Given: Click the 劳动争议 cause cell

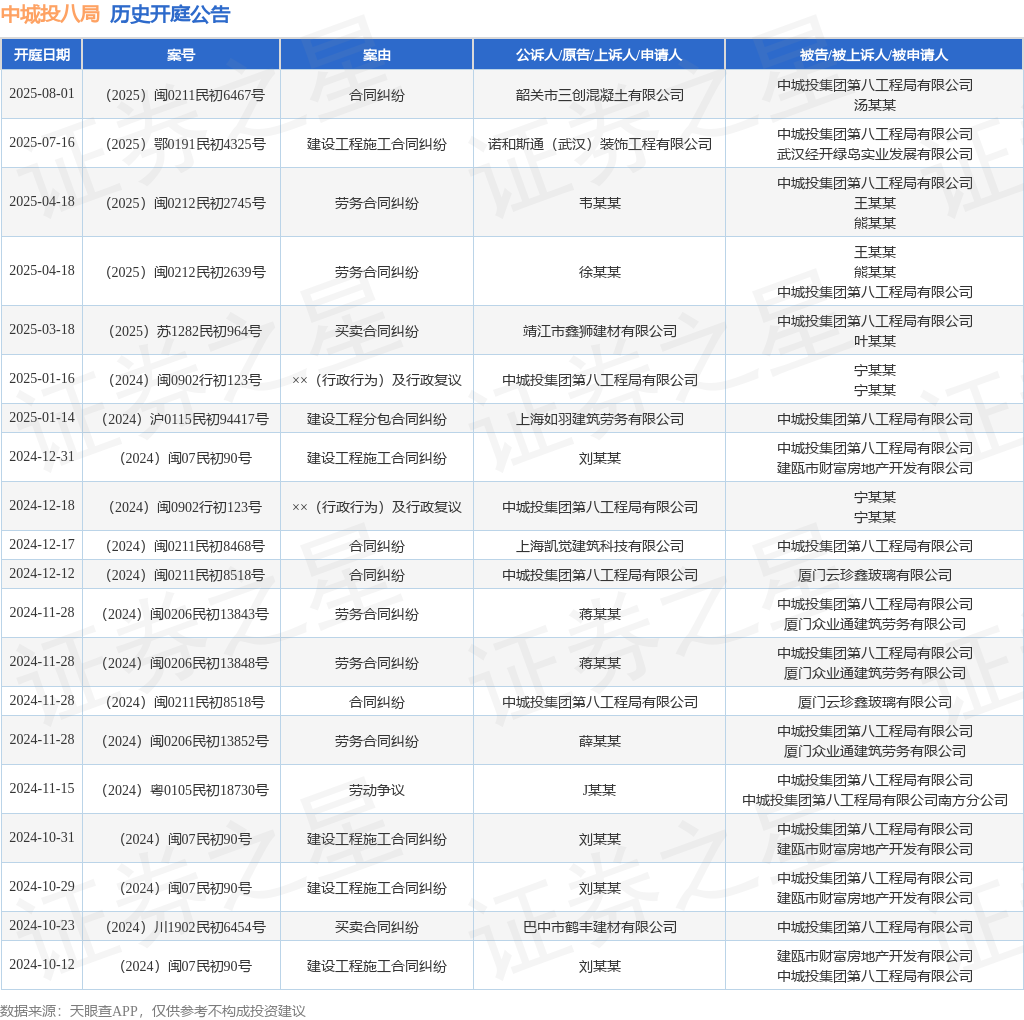Looking at the screenshot, I should click(377, 790).
